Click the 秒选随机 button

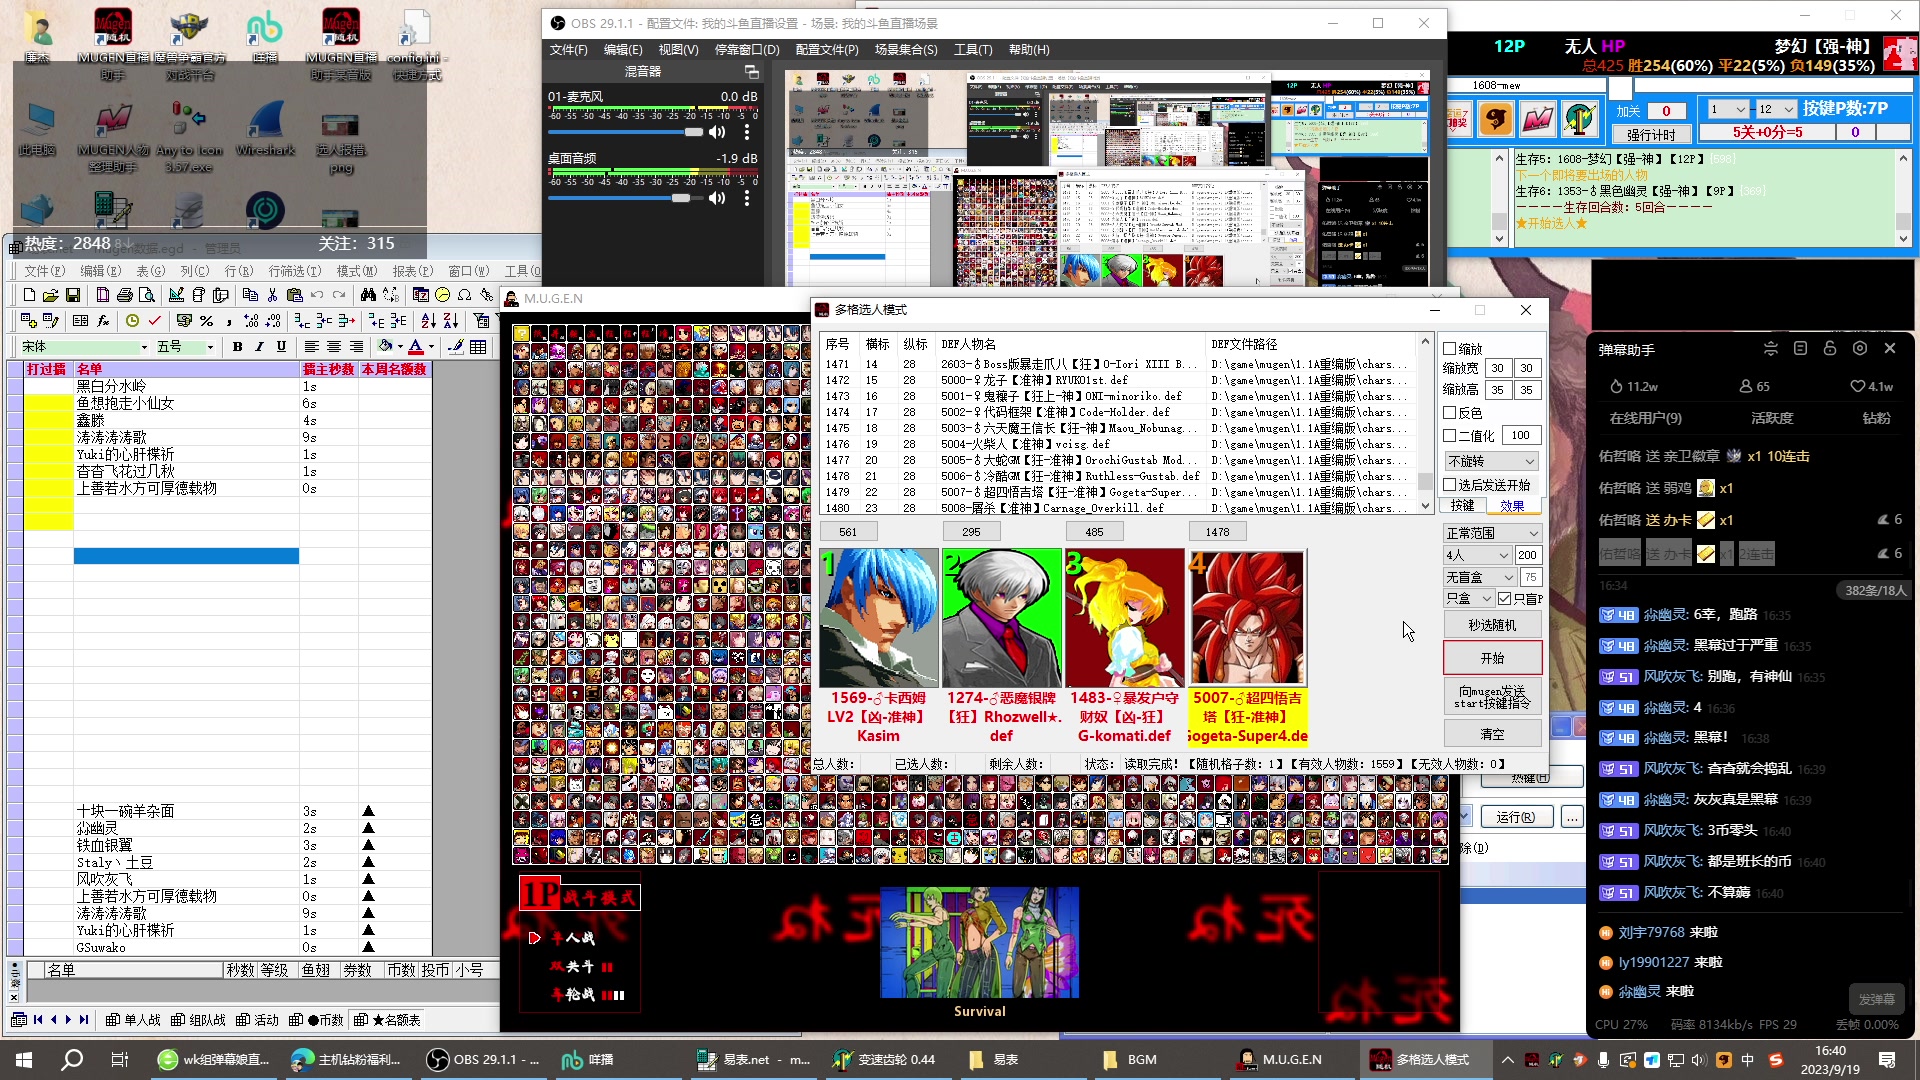tap(1492, 625)
